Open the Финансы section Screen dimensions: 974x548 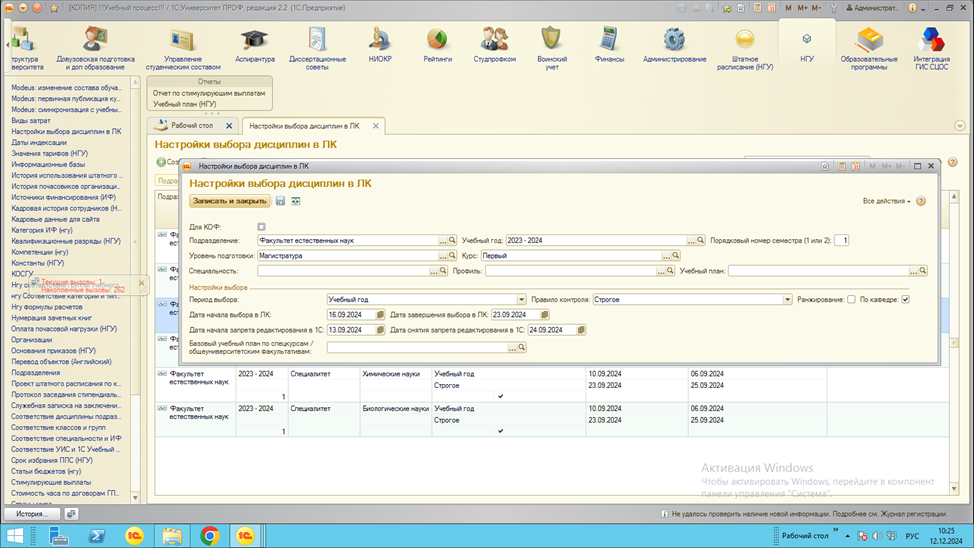click(609, 46)
